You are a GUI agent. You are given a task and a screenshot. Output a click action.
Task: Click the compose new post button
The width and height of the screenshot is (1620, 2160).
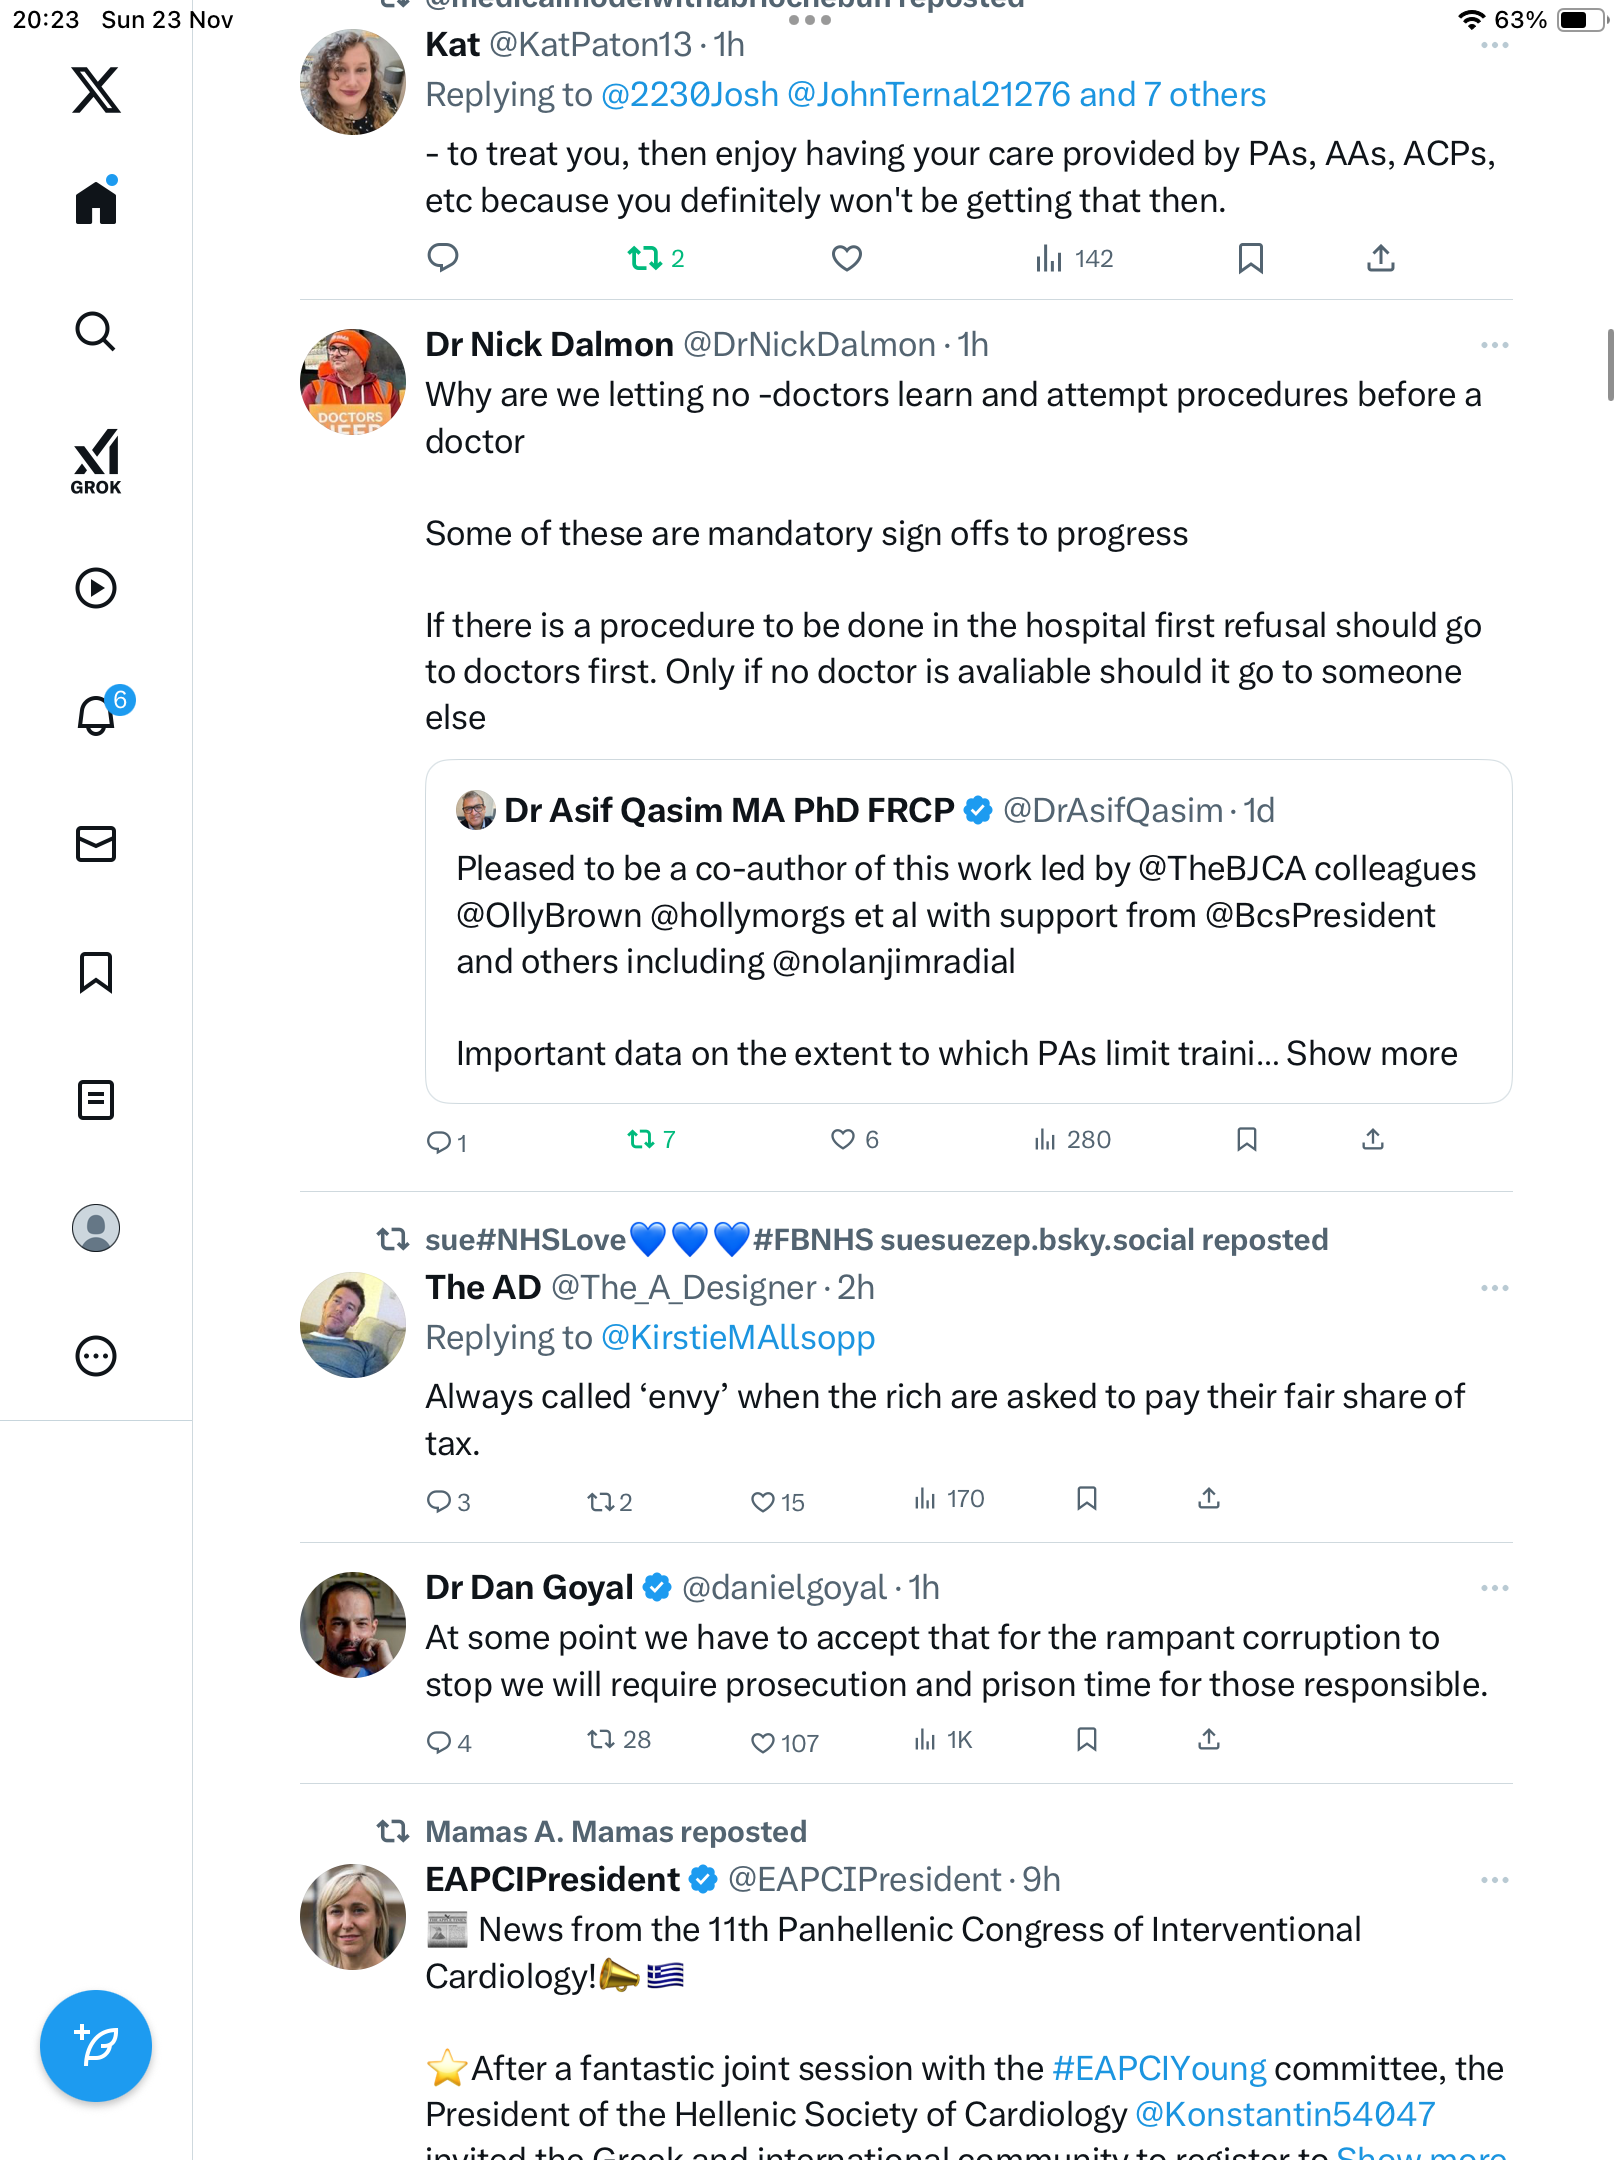pos(96,2046)
